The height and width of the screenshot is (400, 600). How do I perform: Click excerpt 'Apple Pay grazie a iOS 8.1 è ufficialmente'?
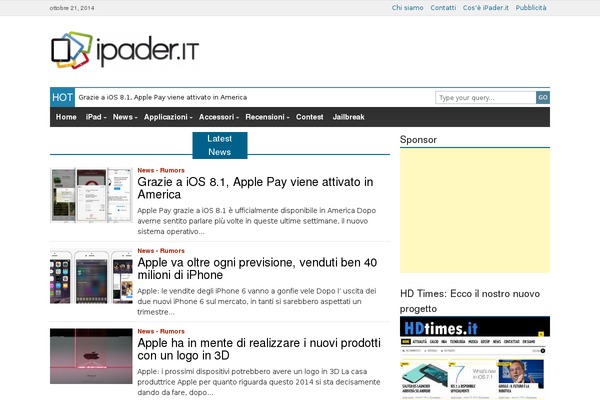pyautogui.click(x=257, y=221)
